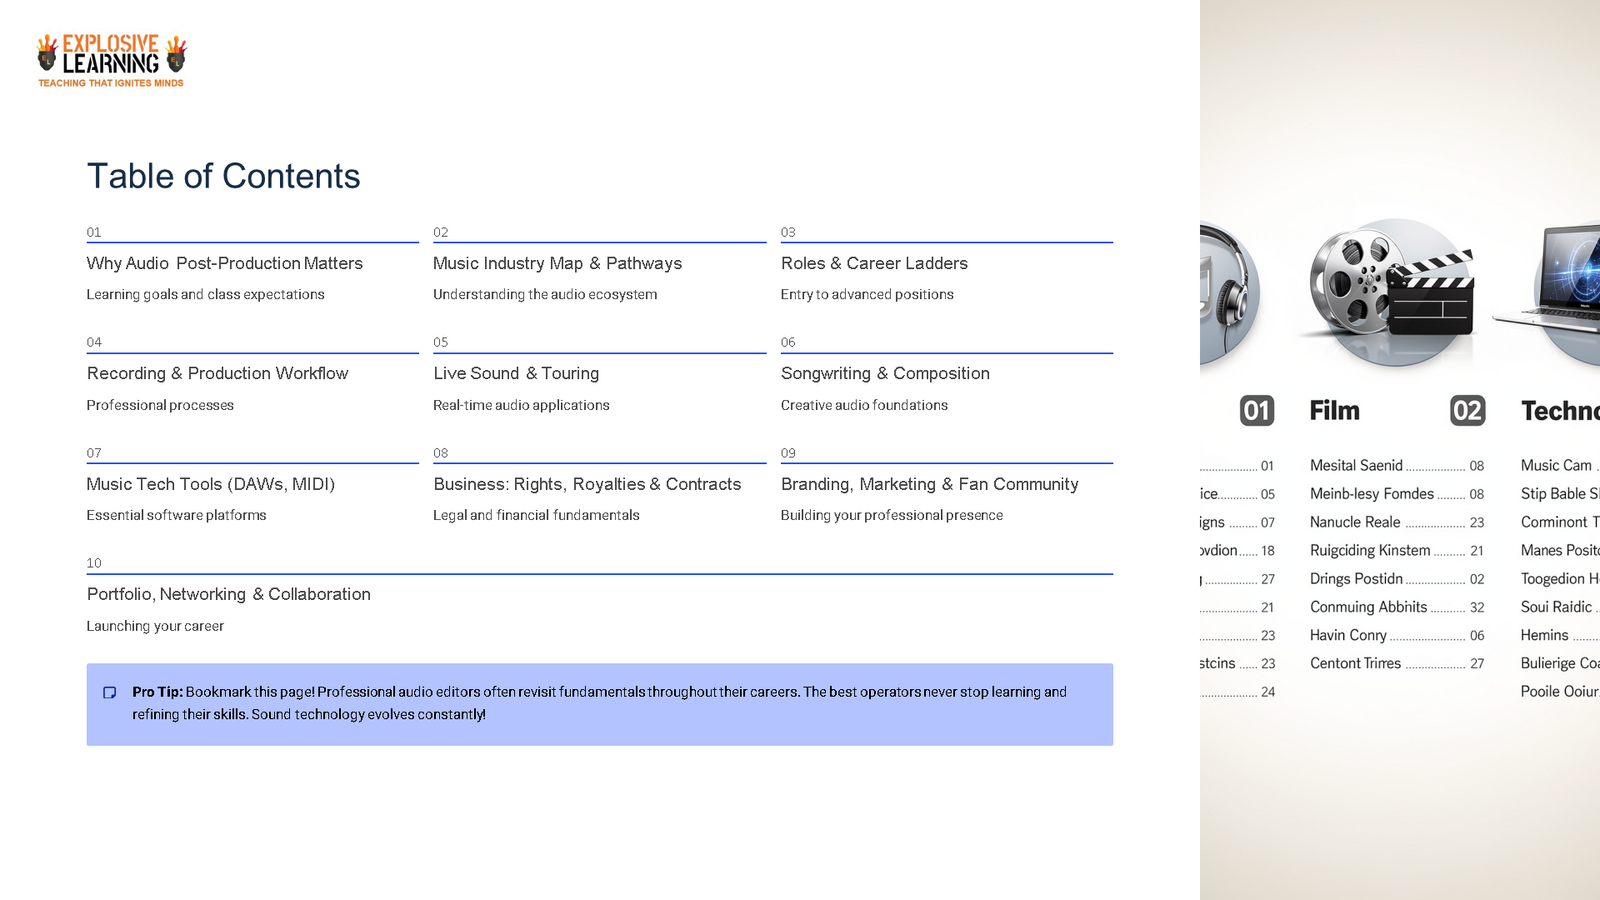Click the Film column heading

1334,411
